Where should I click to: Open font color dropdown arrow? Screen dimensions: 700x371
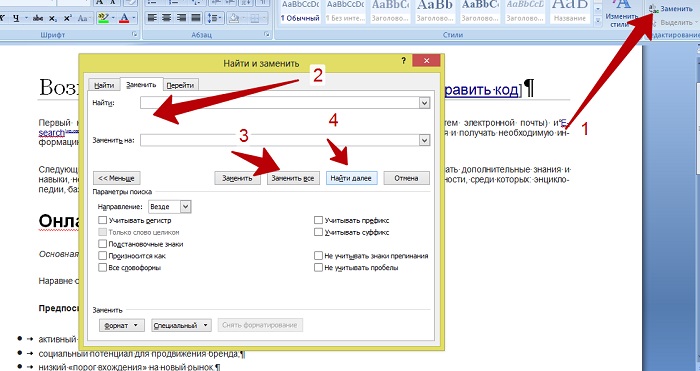[133, 18]
